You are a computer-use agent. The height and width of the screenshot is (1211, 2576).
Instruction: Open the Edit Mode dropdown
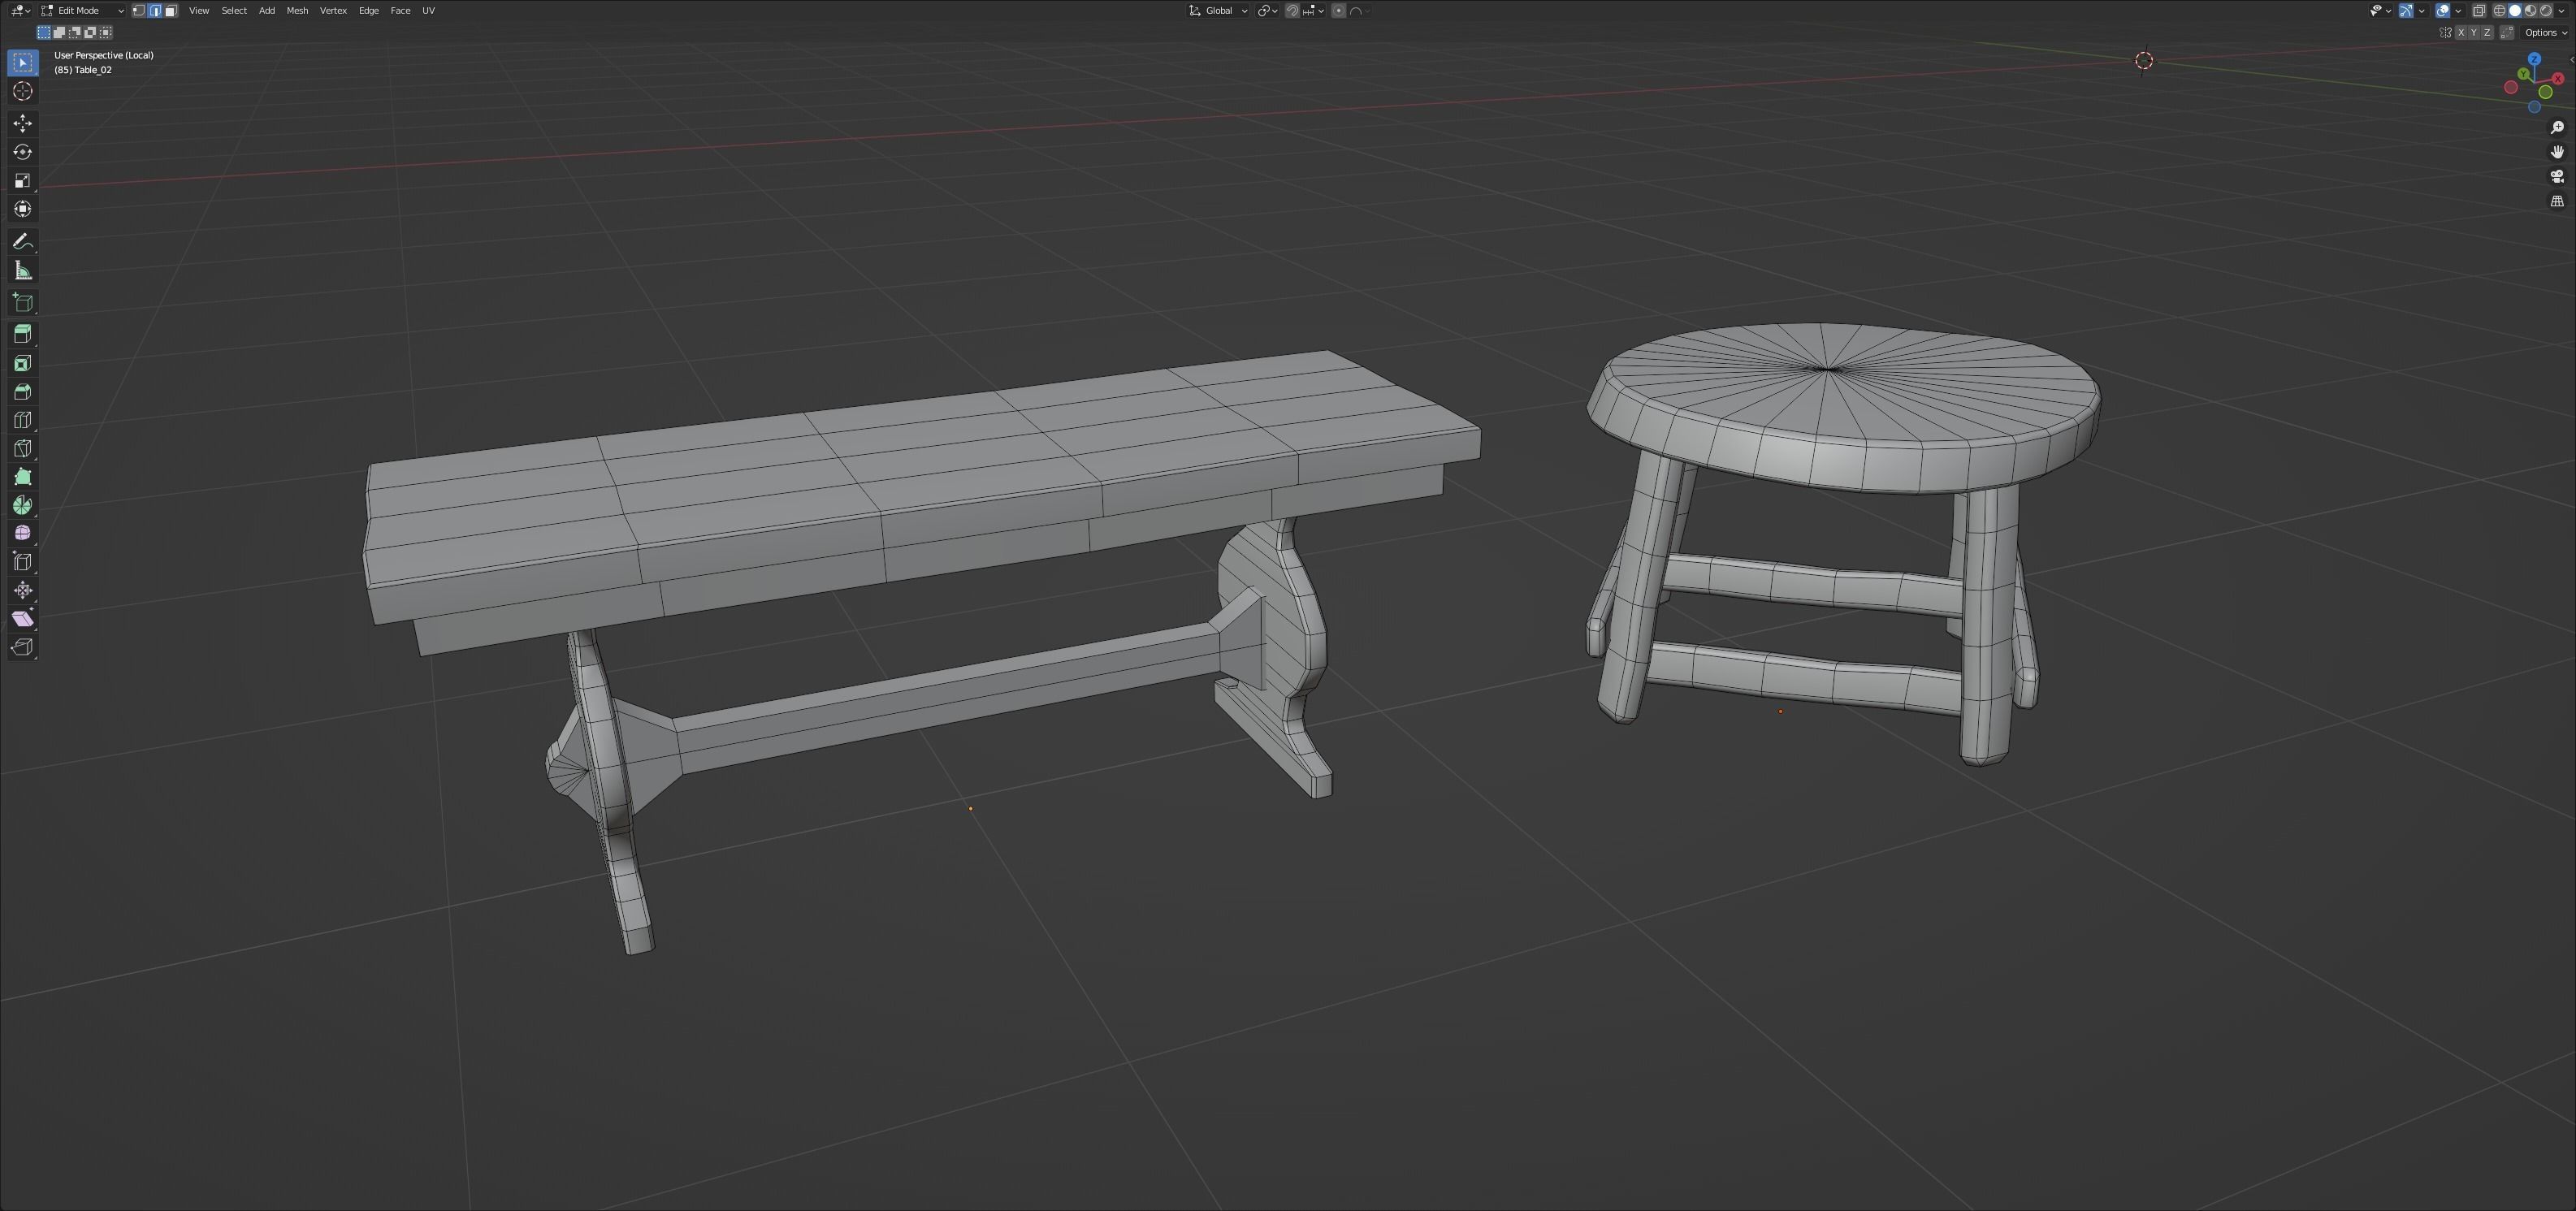[82, 11]
